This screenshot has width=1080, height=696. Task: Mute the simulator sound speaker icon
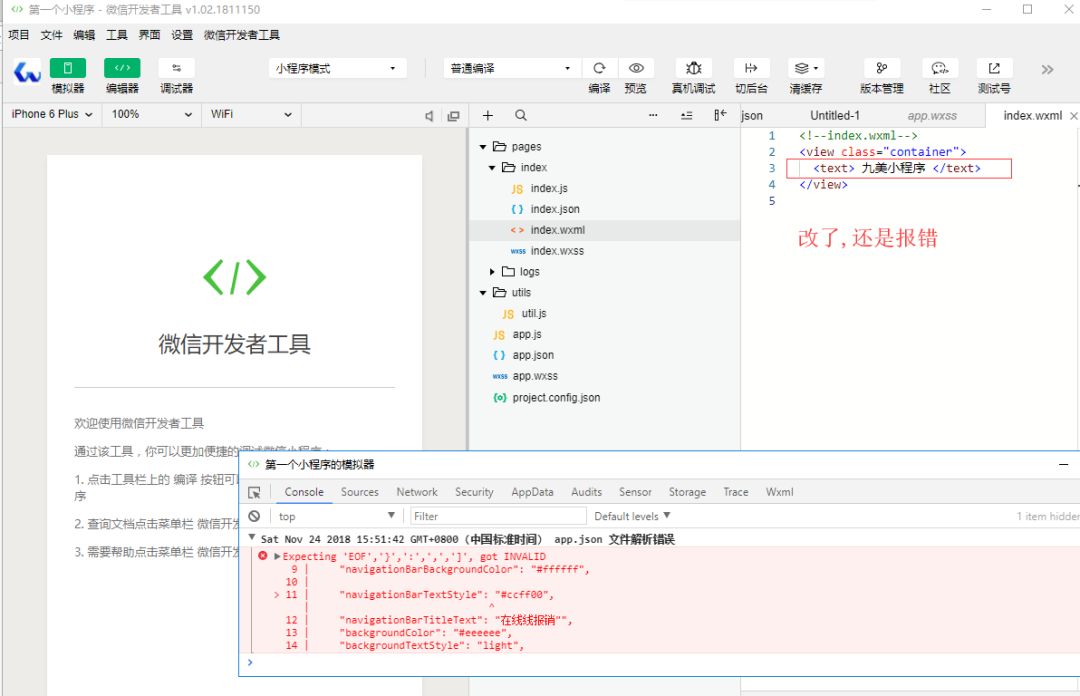tap(429, 116)
